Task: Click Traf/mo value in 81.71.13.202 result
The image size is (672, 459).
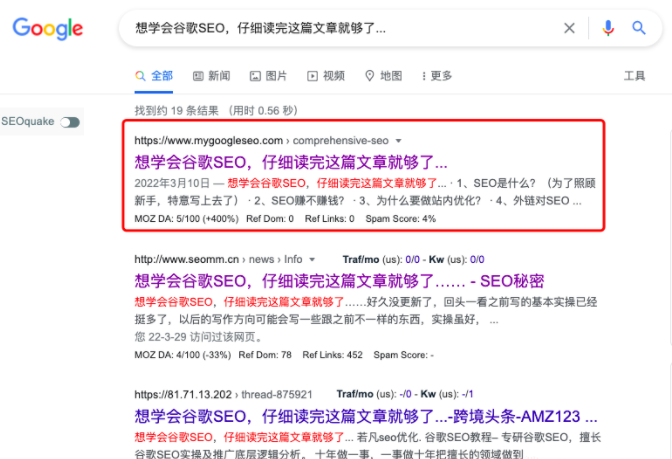Action: point(405,394)
